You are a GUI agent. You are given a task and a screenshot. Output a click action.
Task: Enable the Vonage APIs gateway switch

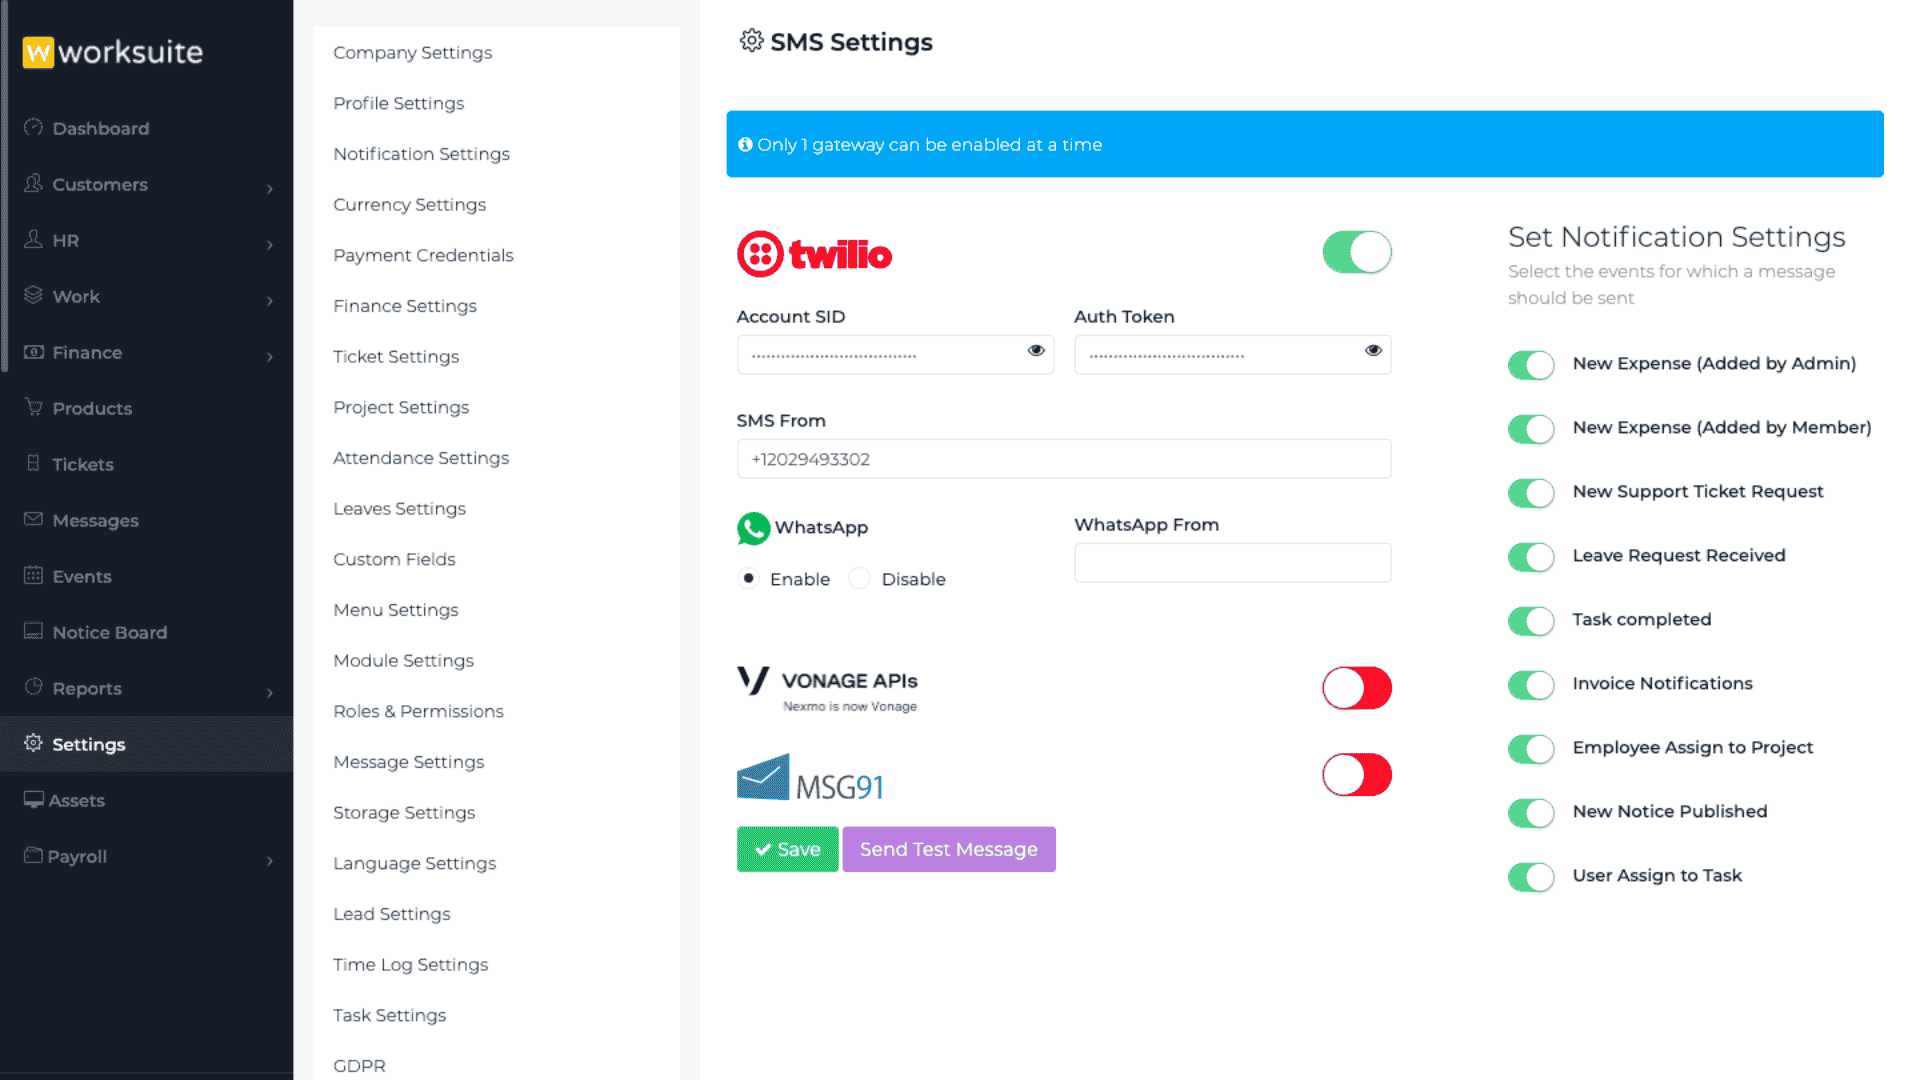coord(1357,688)
